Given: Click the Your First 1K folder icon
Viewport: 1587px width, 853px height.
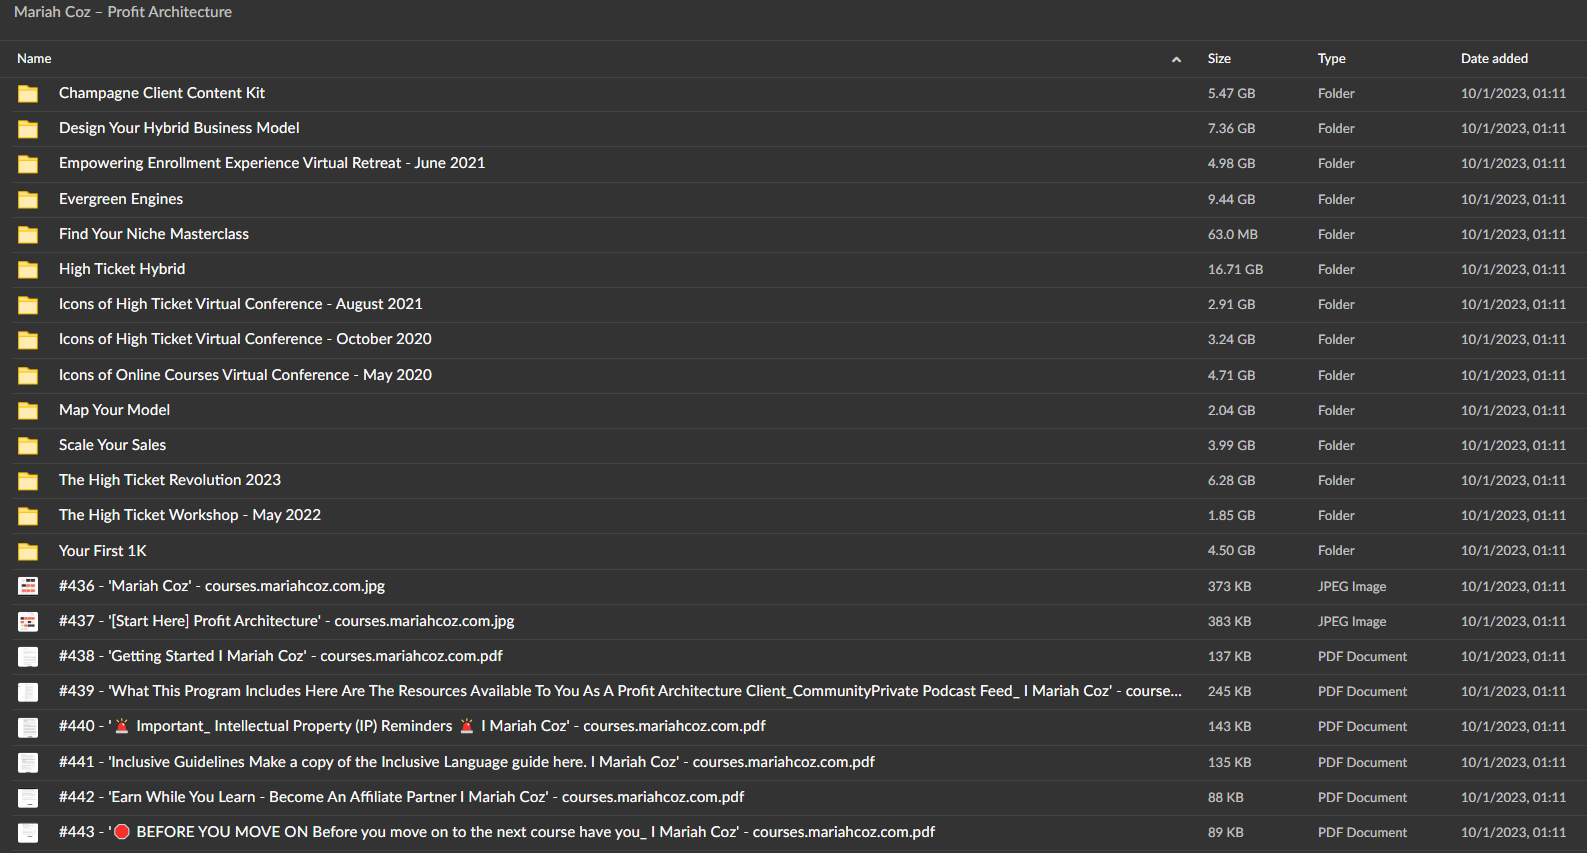Looking at the screenshot, I should coord(28,552).
